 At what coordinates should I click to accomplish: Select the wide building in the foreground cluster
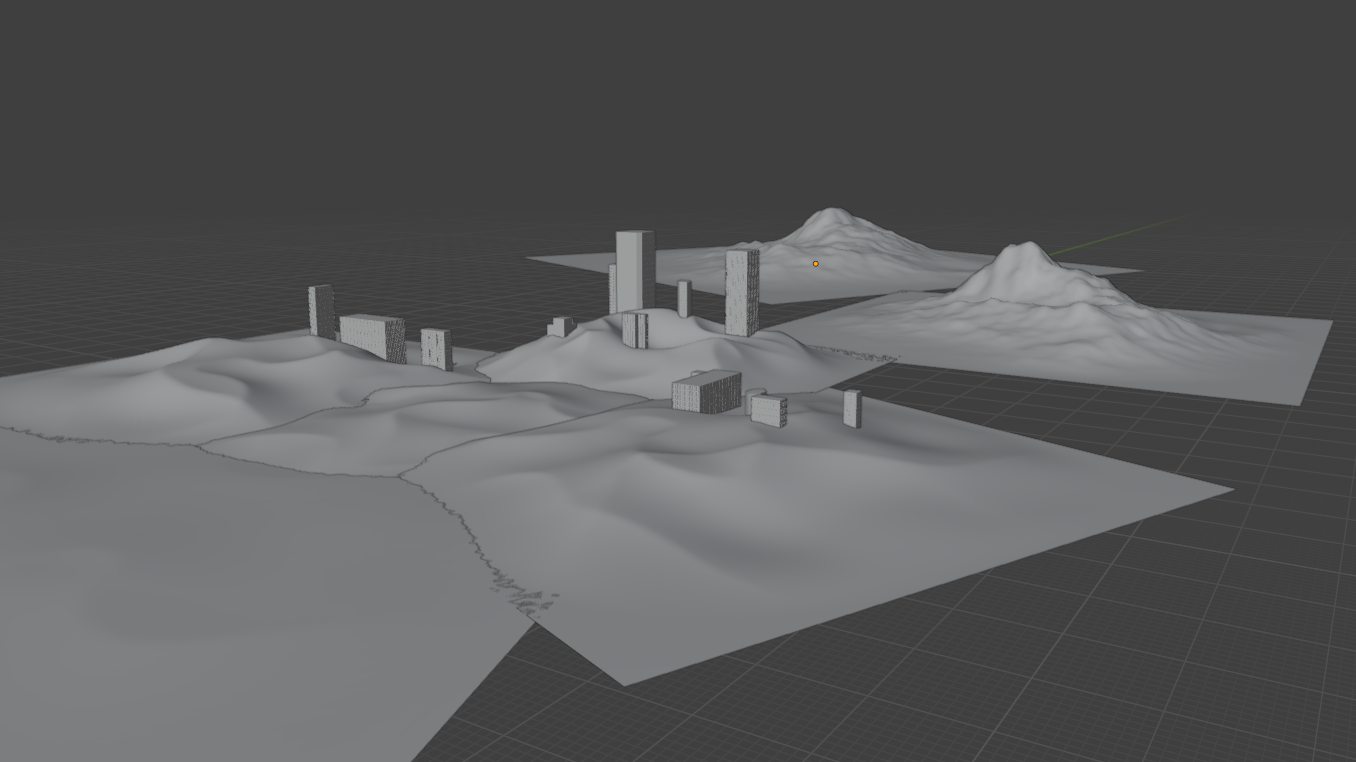[706, 391]
